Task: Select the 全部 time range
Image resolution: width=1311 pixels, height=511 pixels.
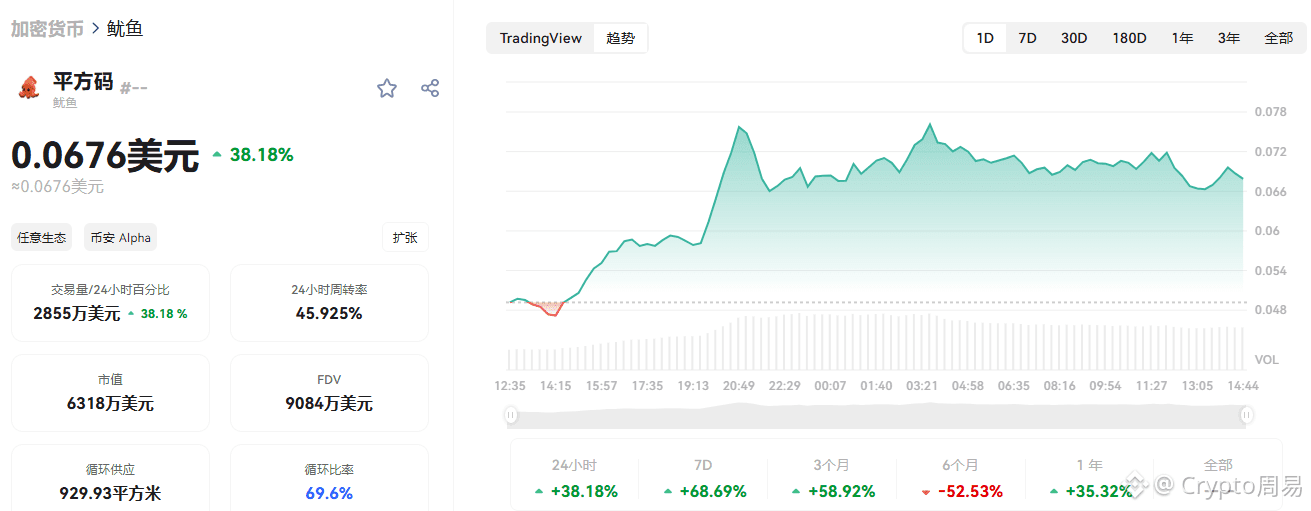Action: [x=1278, y=38]
